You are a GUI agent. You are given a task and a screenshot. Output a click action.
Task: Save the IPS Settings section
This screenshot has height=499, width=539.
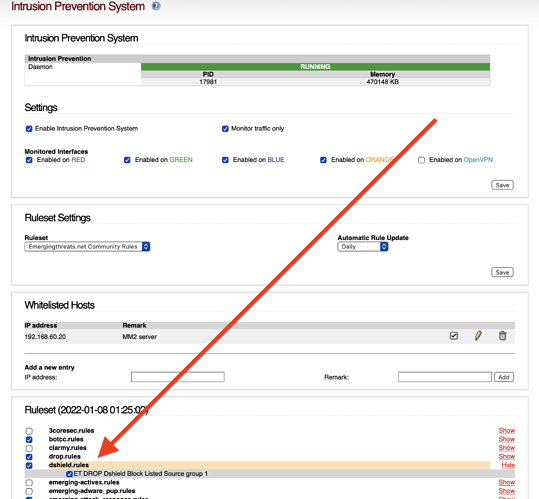(x=502, y=185)
